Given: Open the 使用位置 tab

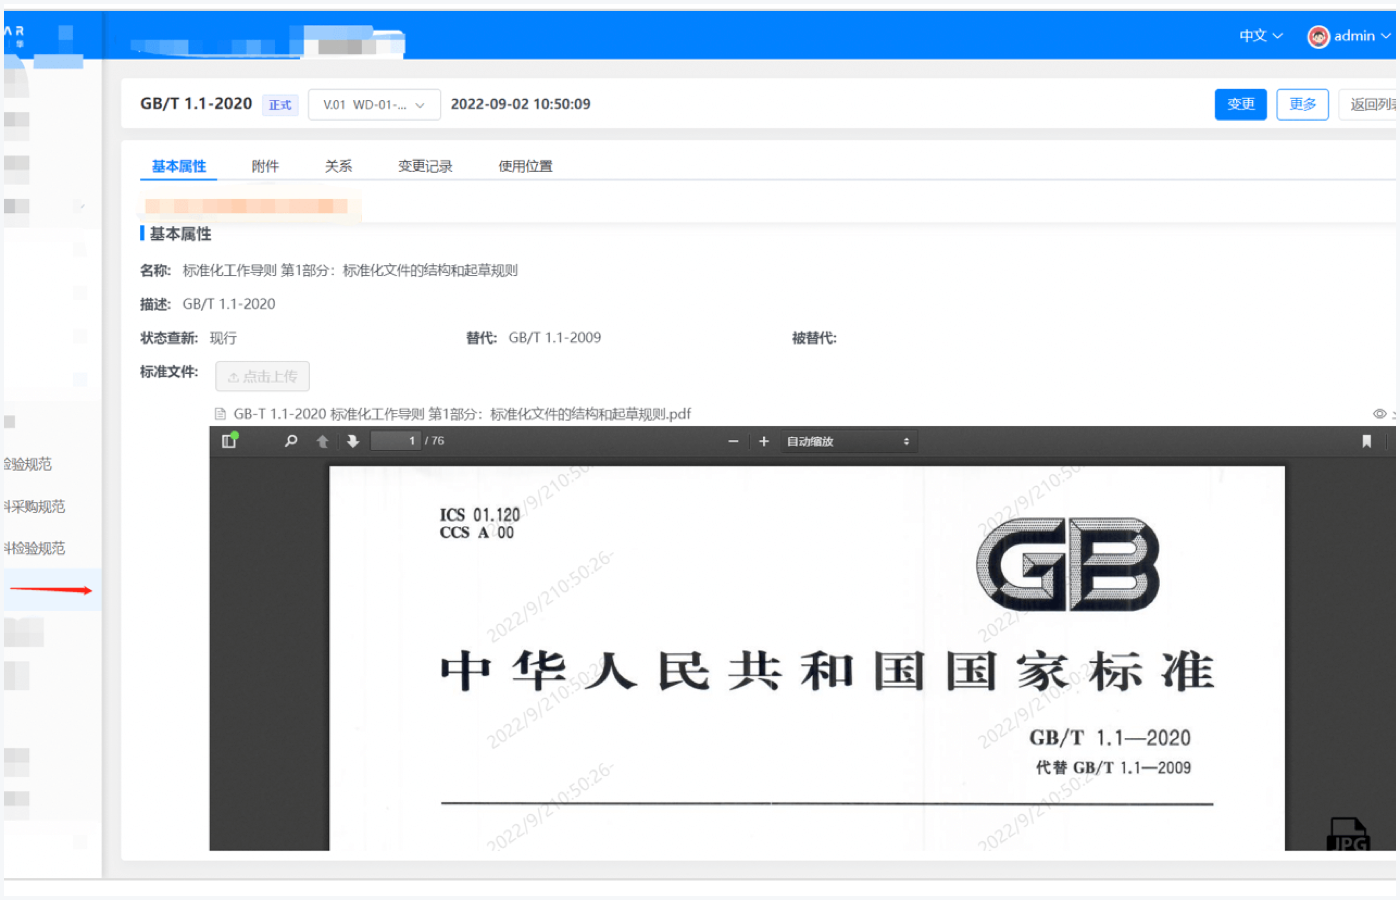Looking at the screenshot, I should 525,166.
